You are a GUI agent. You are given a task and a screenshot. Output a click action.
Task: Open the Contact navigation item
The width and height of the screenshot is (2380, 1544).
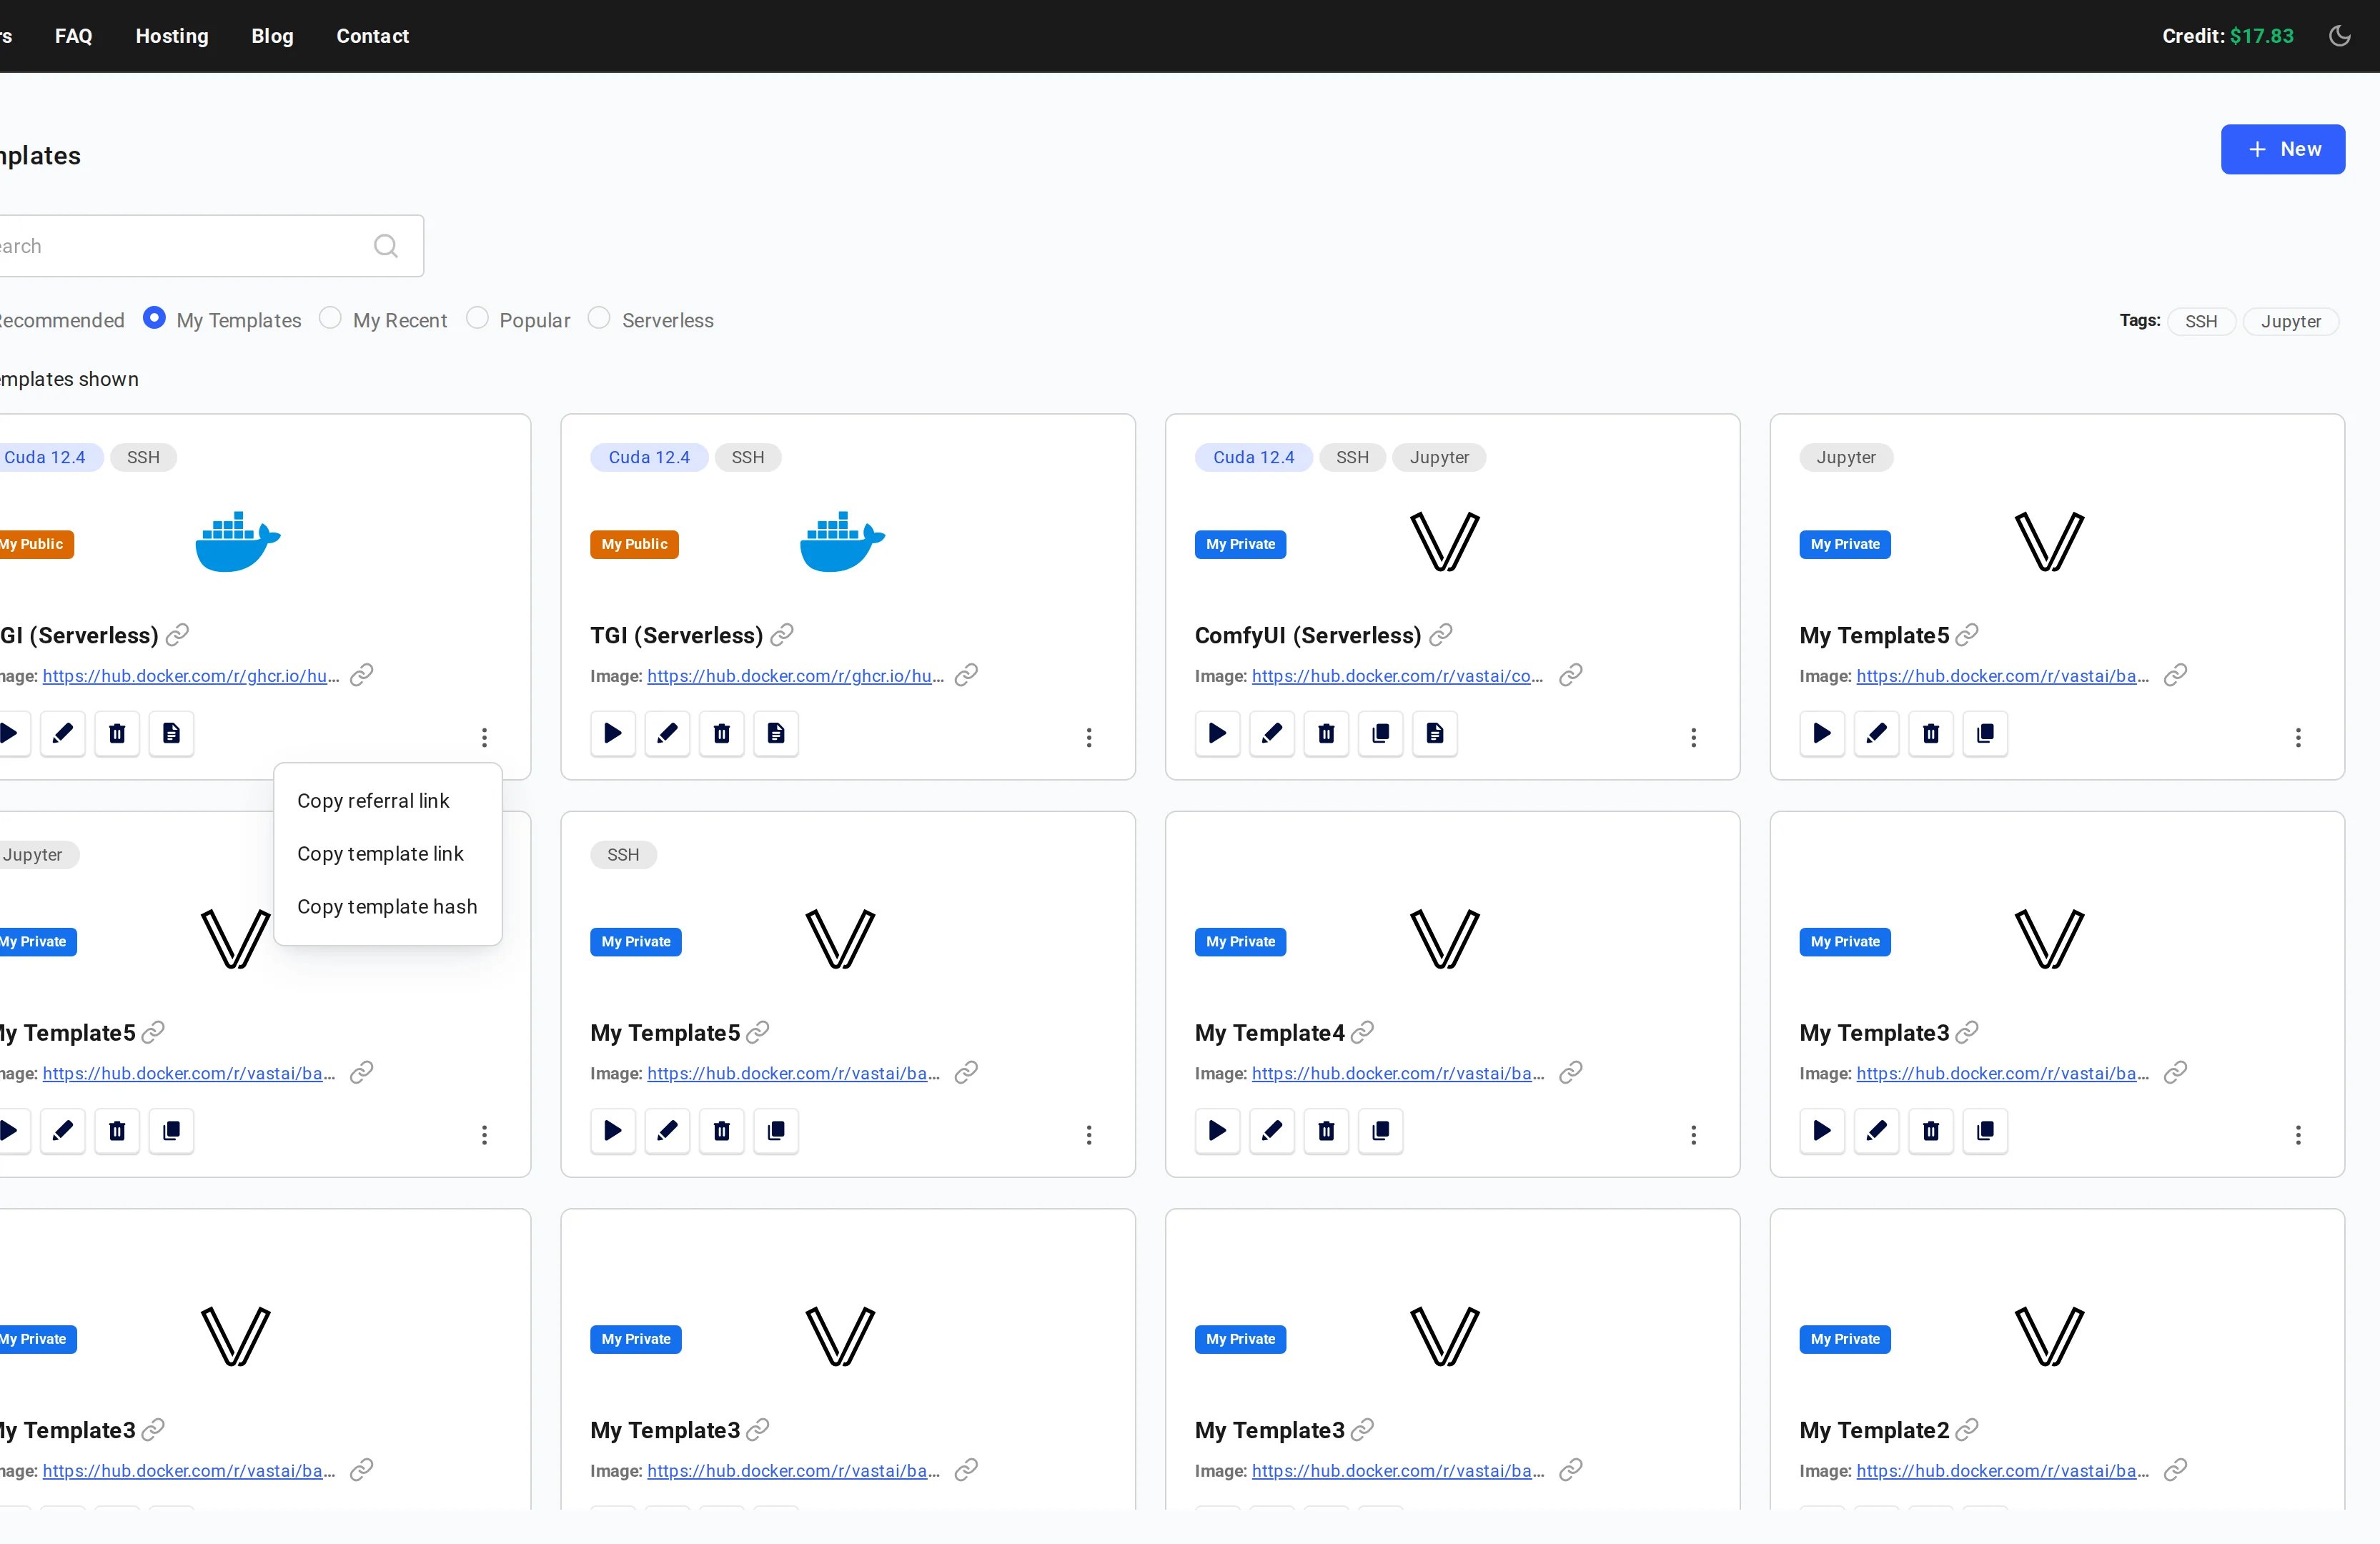coord(373,36)
